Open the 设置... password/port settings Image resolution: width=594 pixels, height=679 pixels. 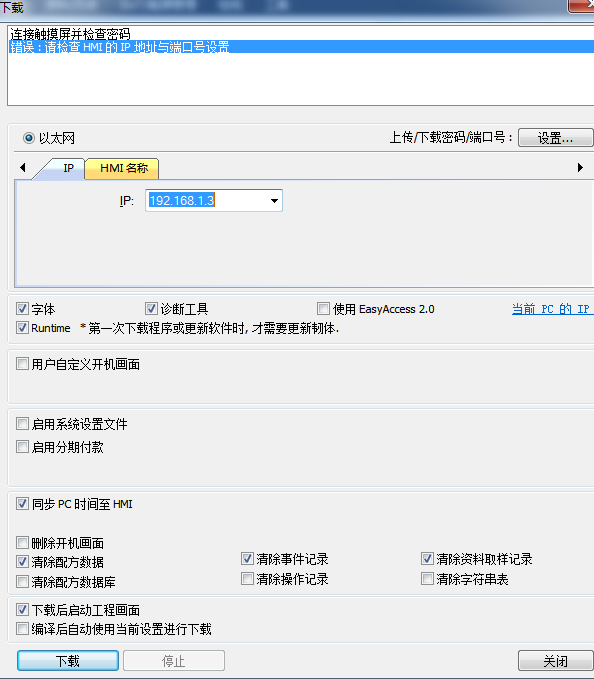[555, 138]
